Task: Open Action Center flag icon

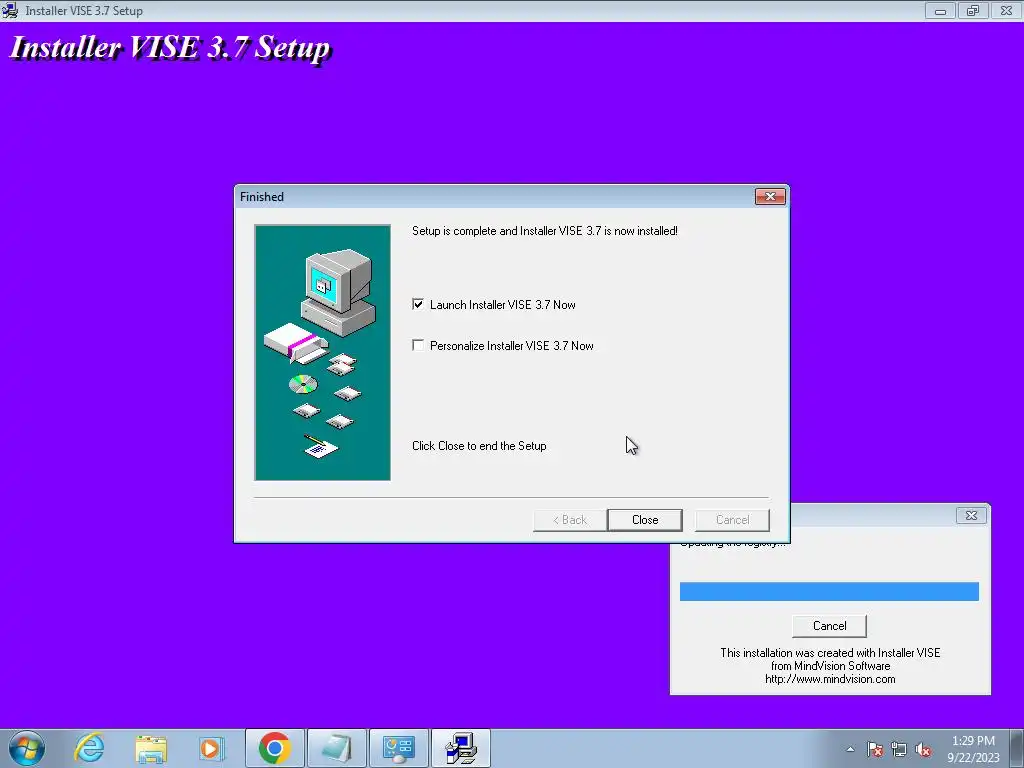Action: (875, 749)
